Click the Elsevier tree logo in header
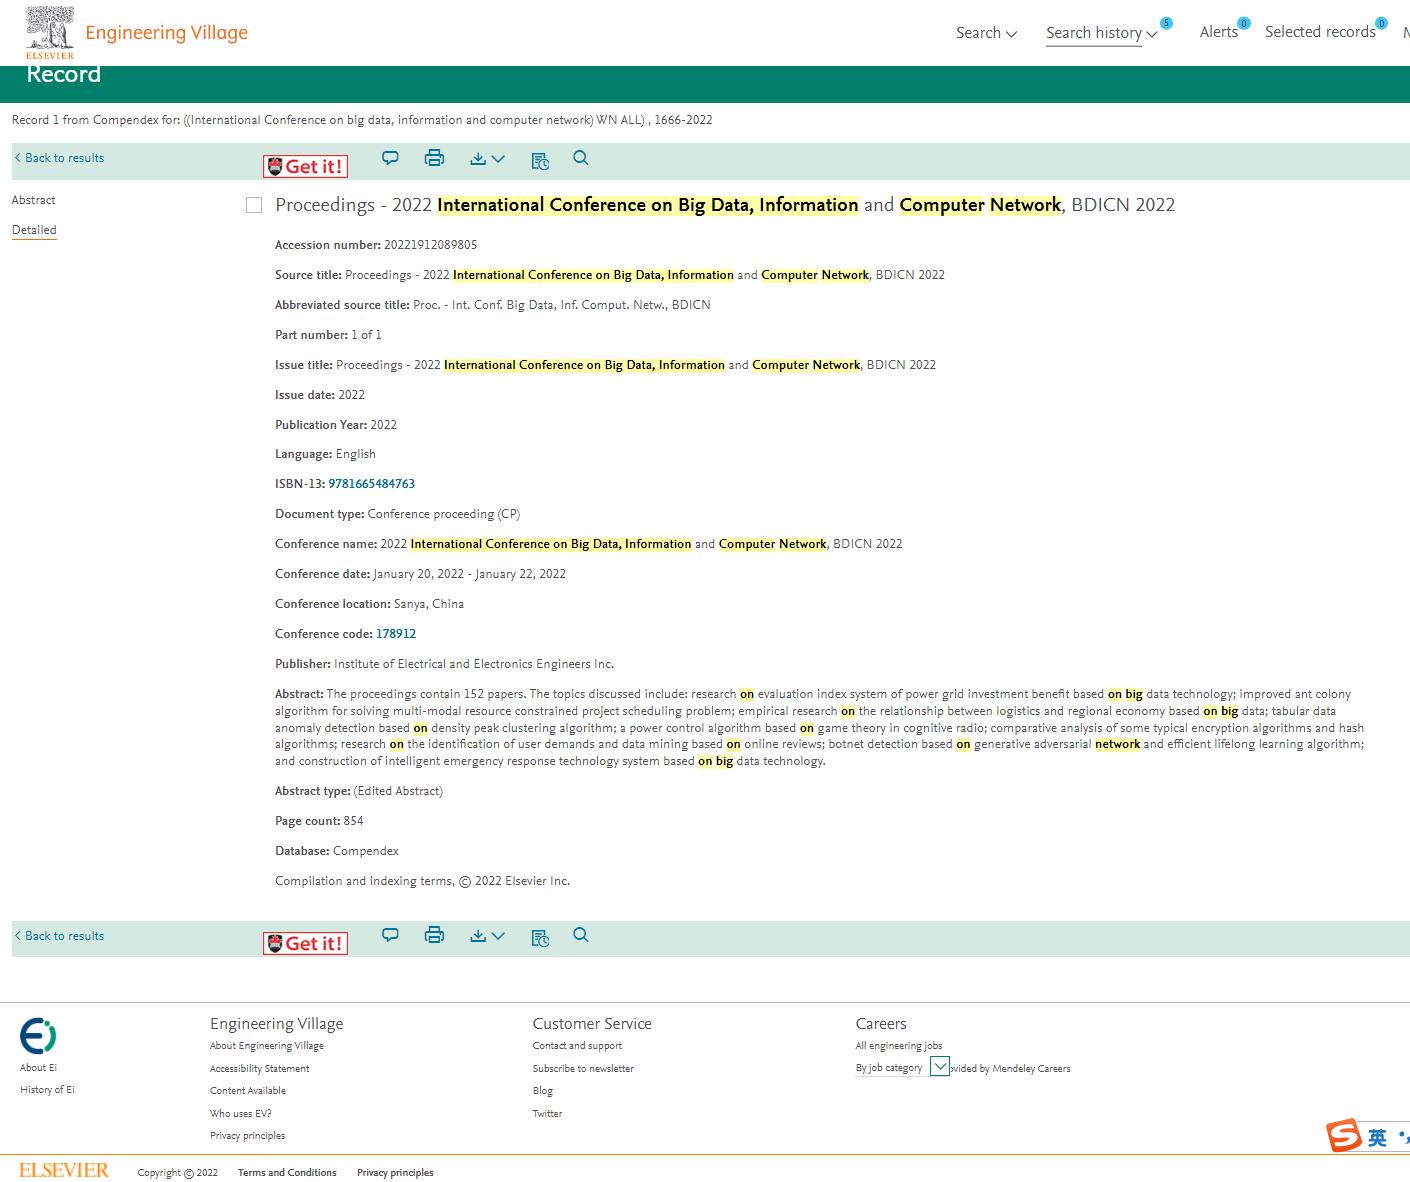 (50, 32)
